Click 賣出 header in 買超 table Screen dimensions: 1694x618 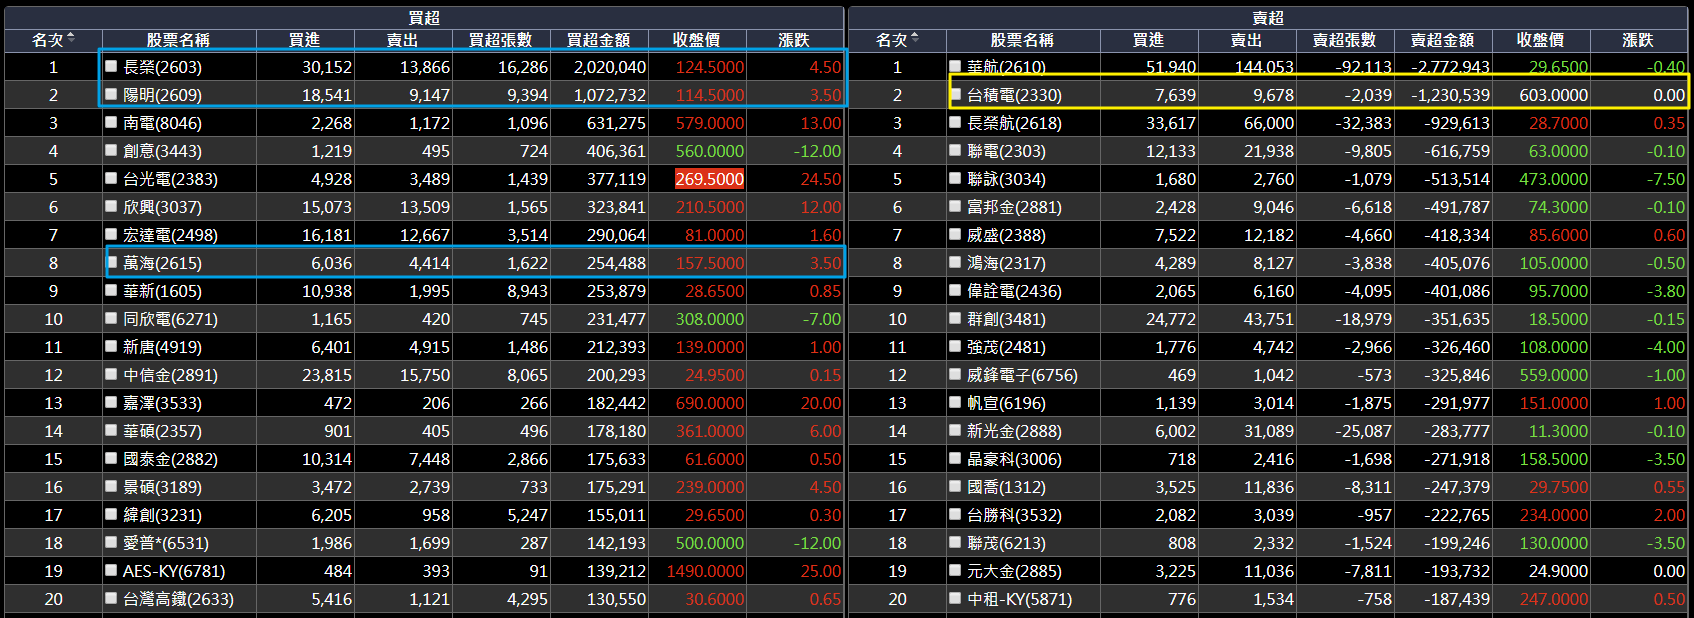point(402,40)
